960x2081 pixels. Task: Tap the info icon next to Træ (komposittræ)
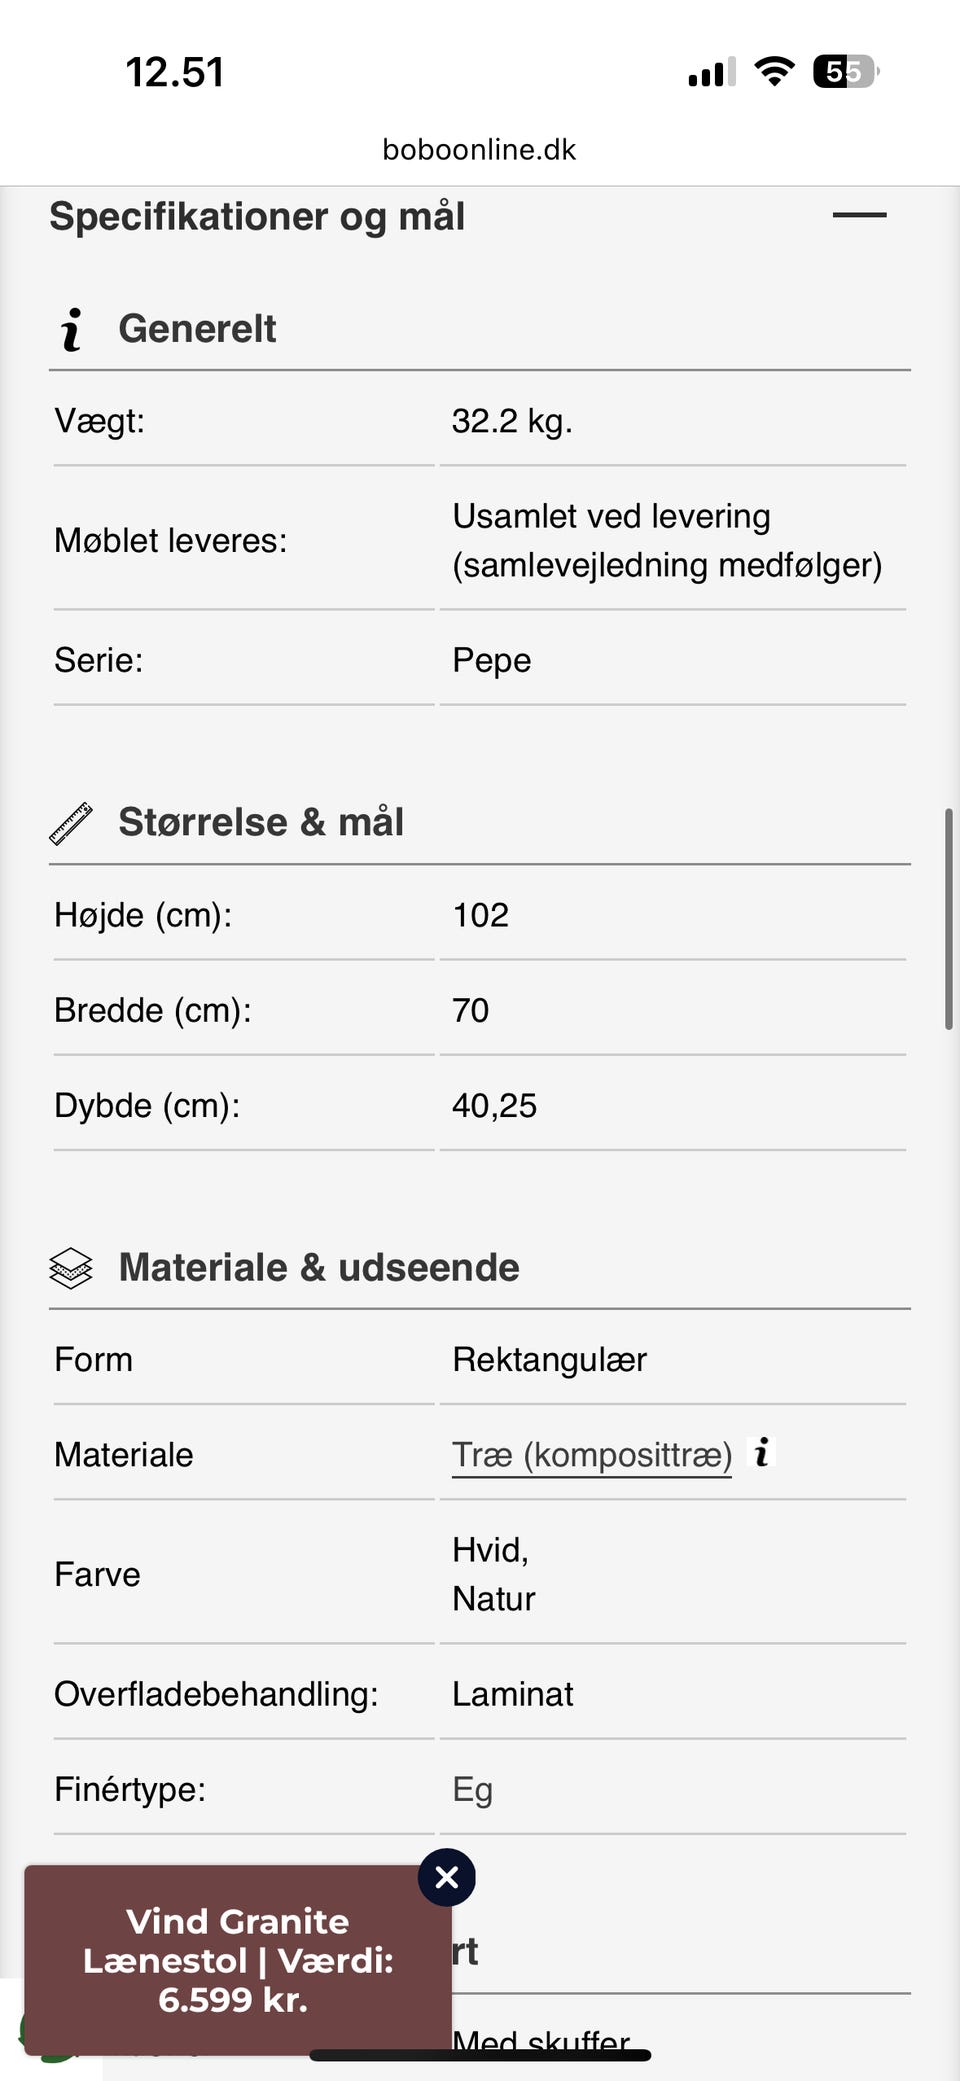pos(762,1452)
